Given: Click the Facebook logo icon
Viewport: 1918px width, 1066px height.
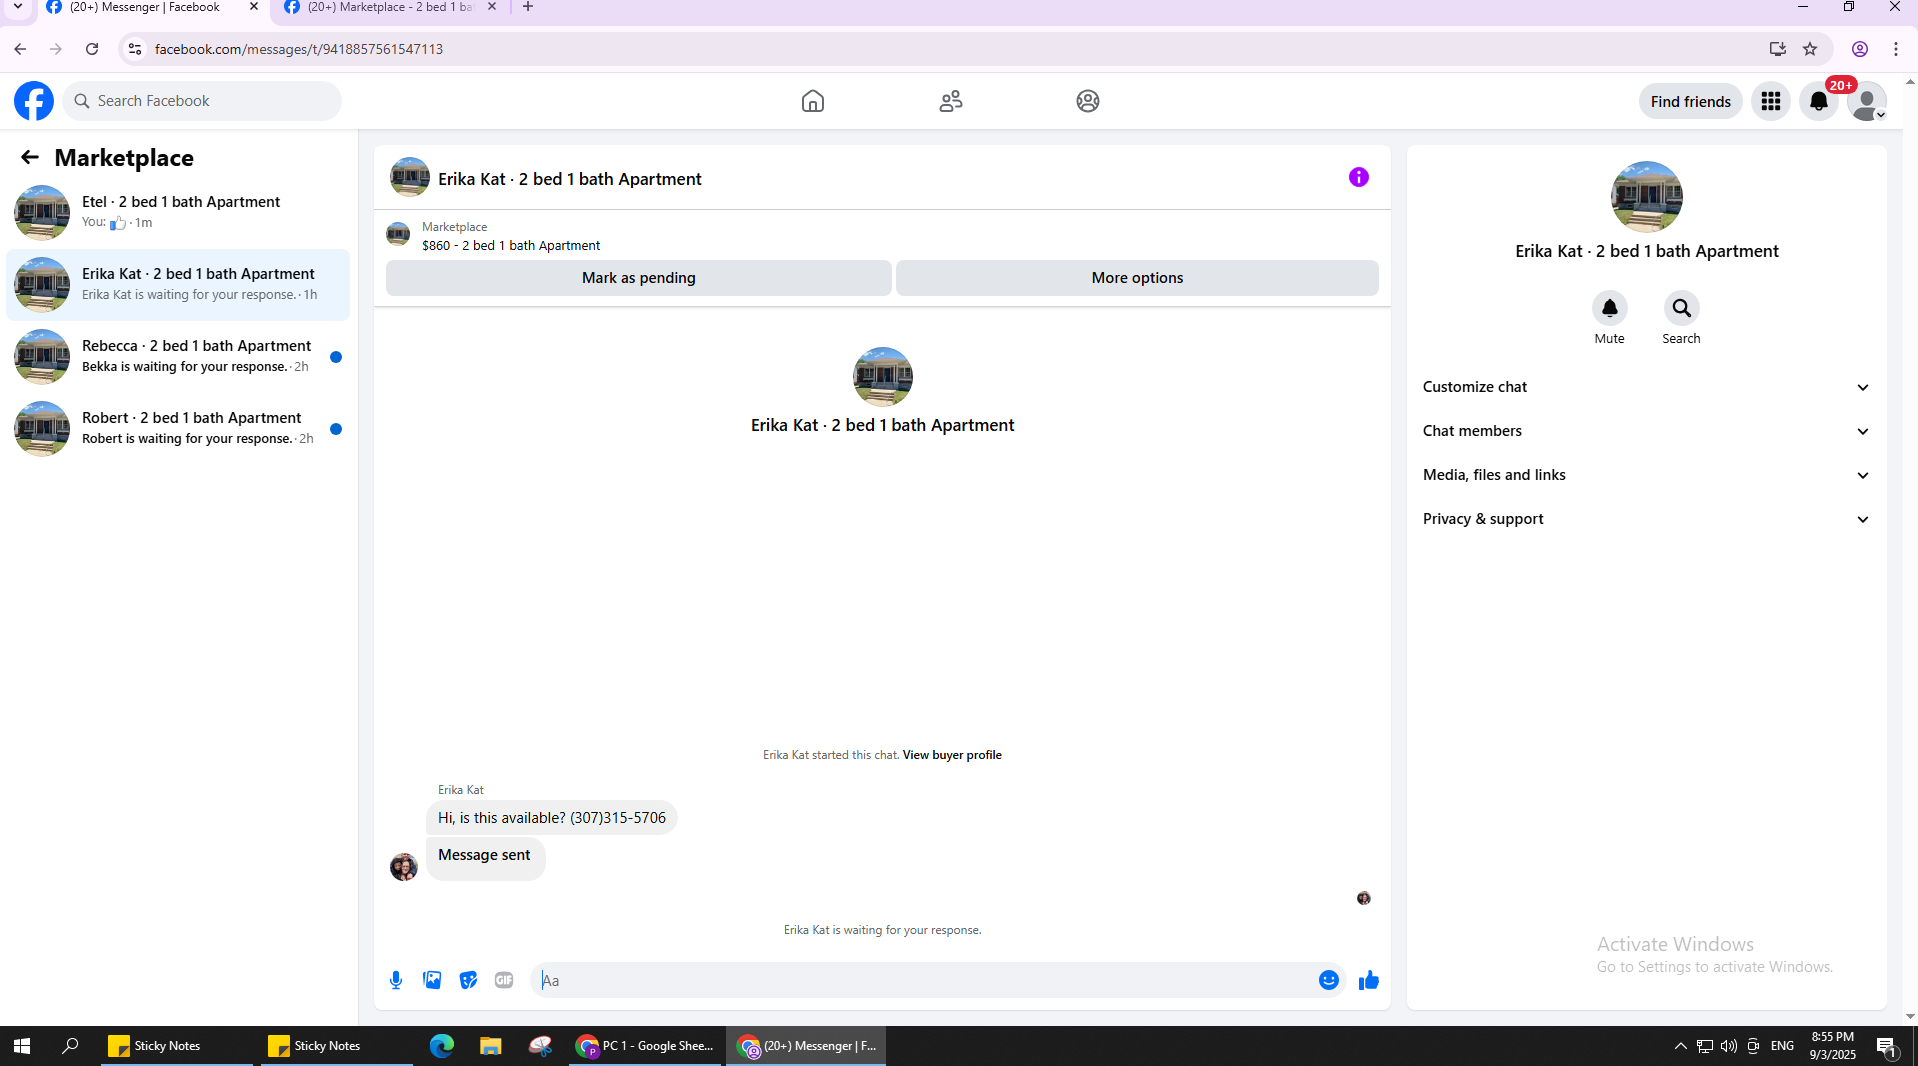Looking at the screenshot, I should [x=34, y=101].
